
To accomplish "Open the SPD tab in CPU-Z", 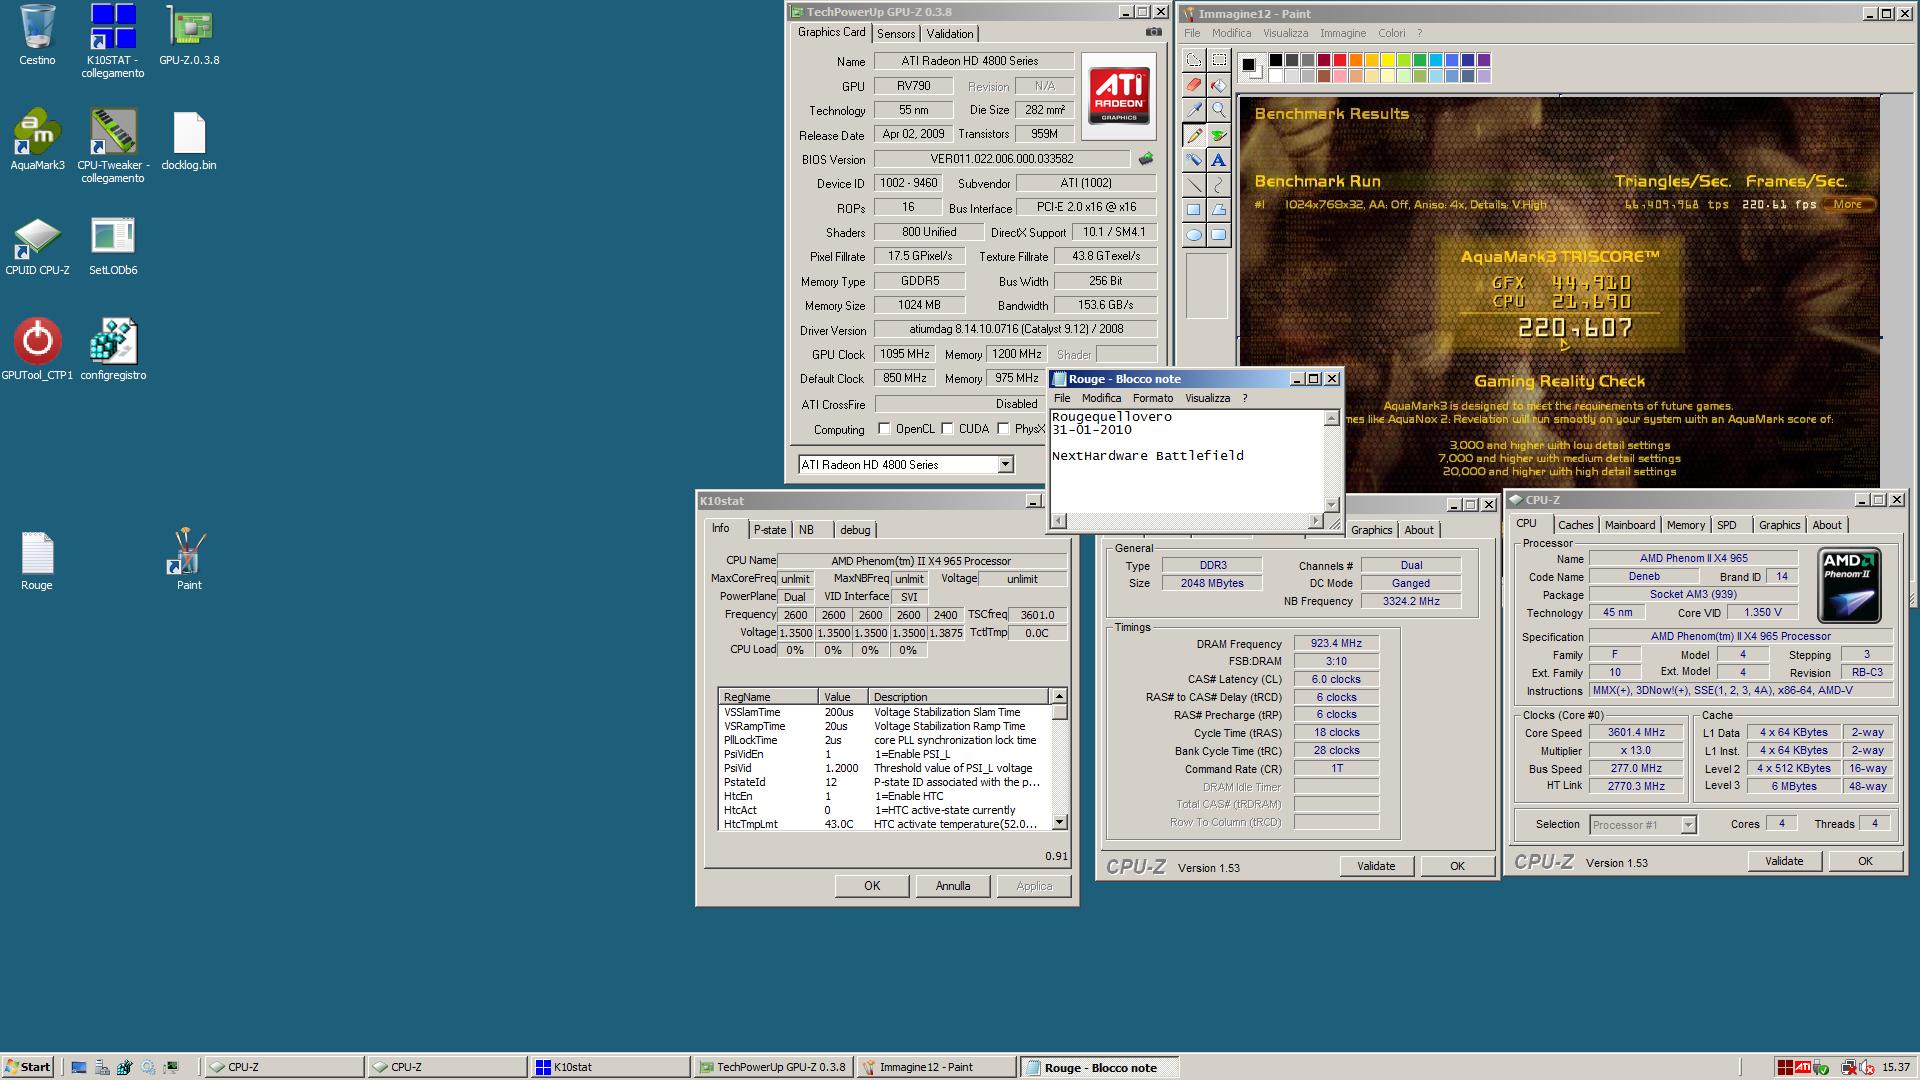I will (1726, 525).
